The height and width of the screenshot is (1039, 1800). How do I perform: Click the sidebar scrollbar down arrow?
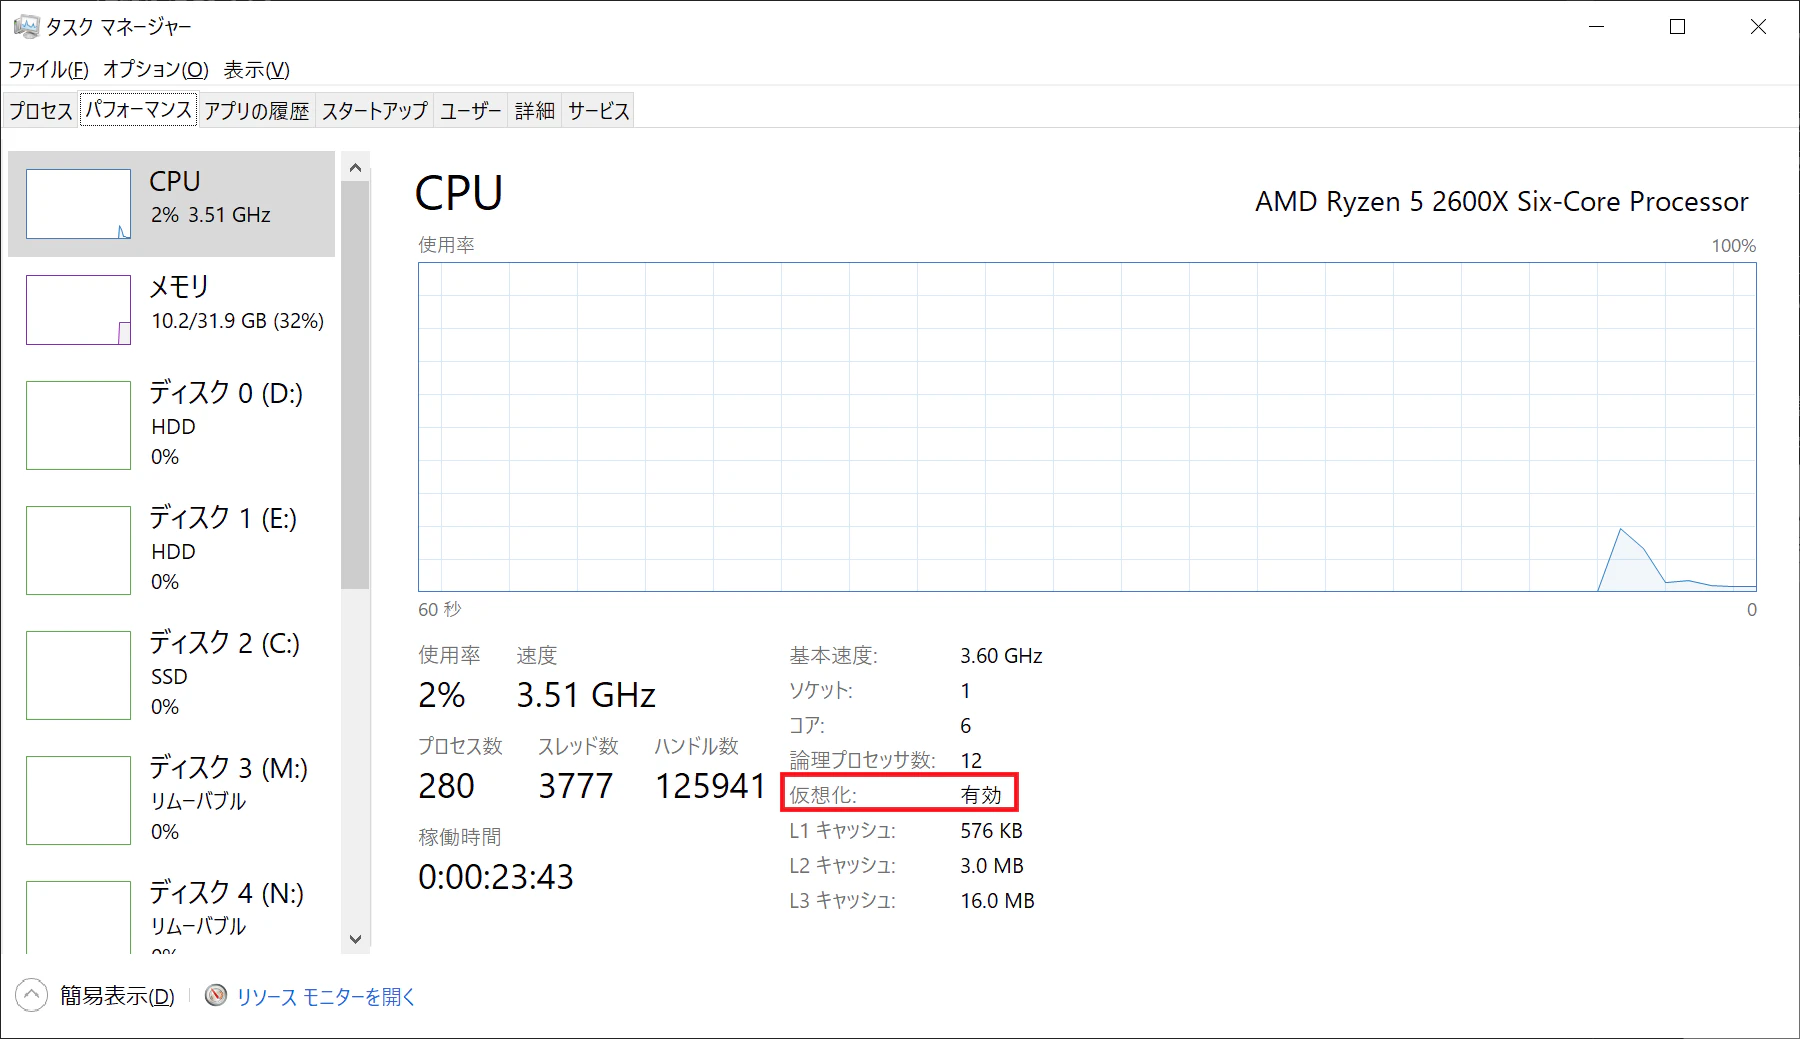click(x=355, y=939)
